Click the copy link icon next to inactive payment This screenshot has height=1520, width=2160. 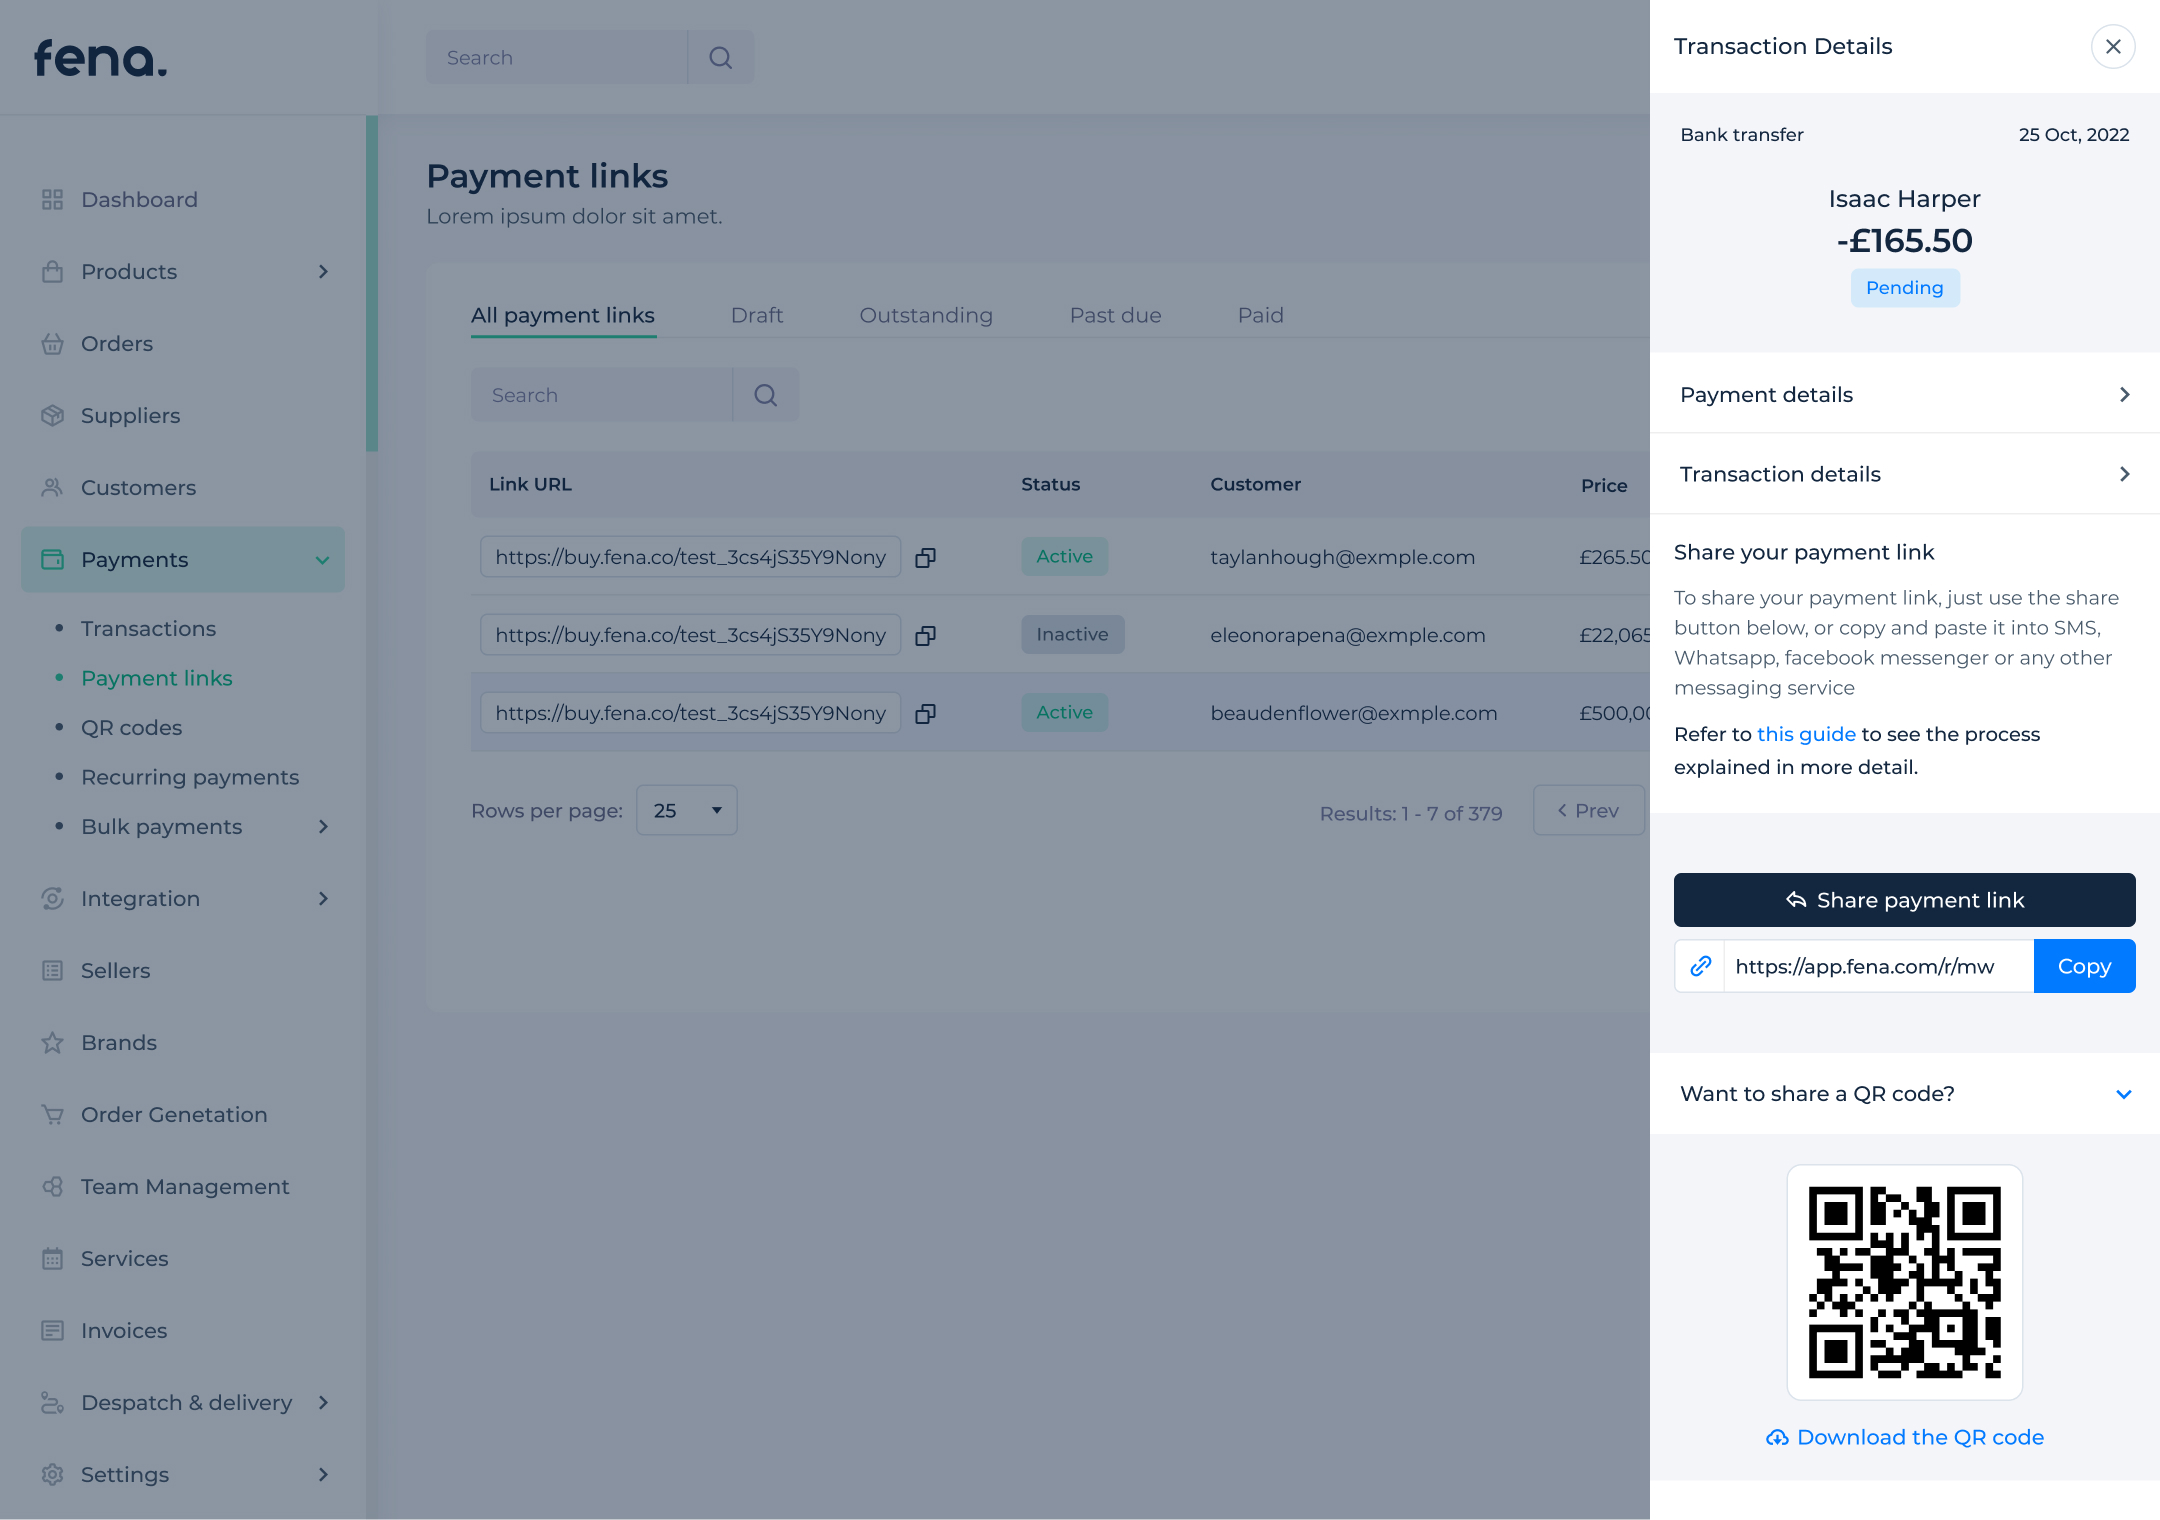926,633
